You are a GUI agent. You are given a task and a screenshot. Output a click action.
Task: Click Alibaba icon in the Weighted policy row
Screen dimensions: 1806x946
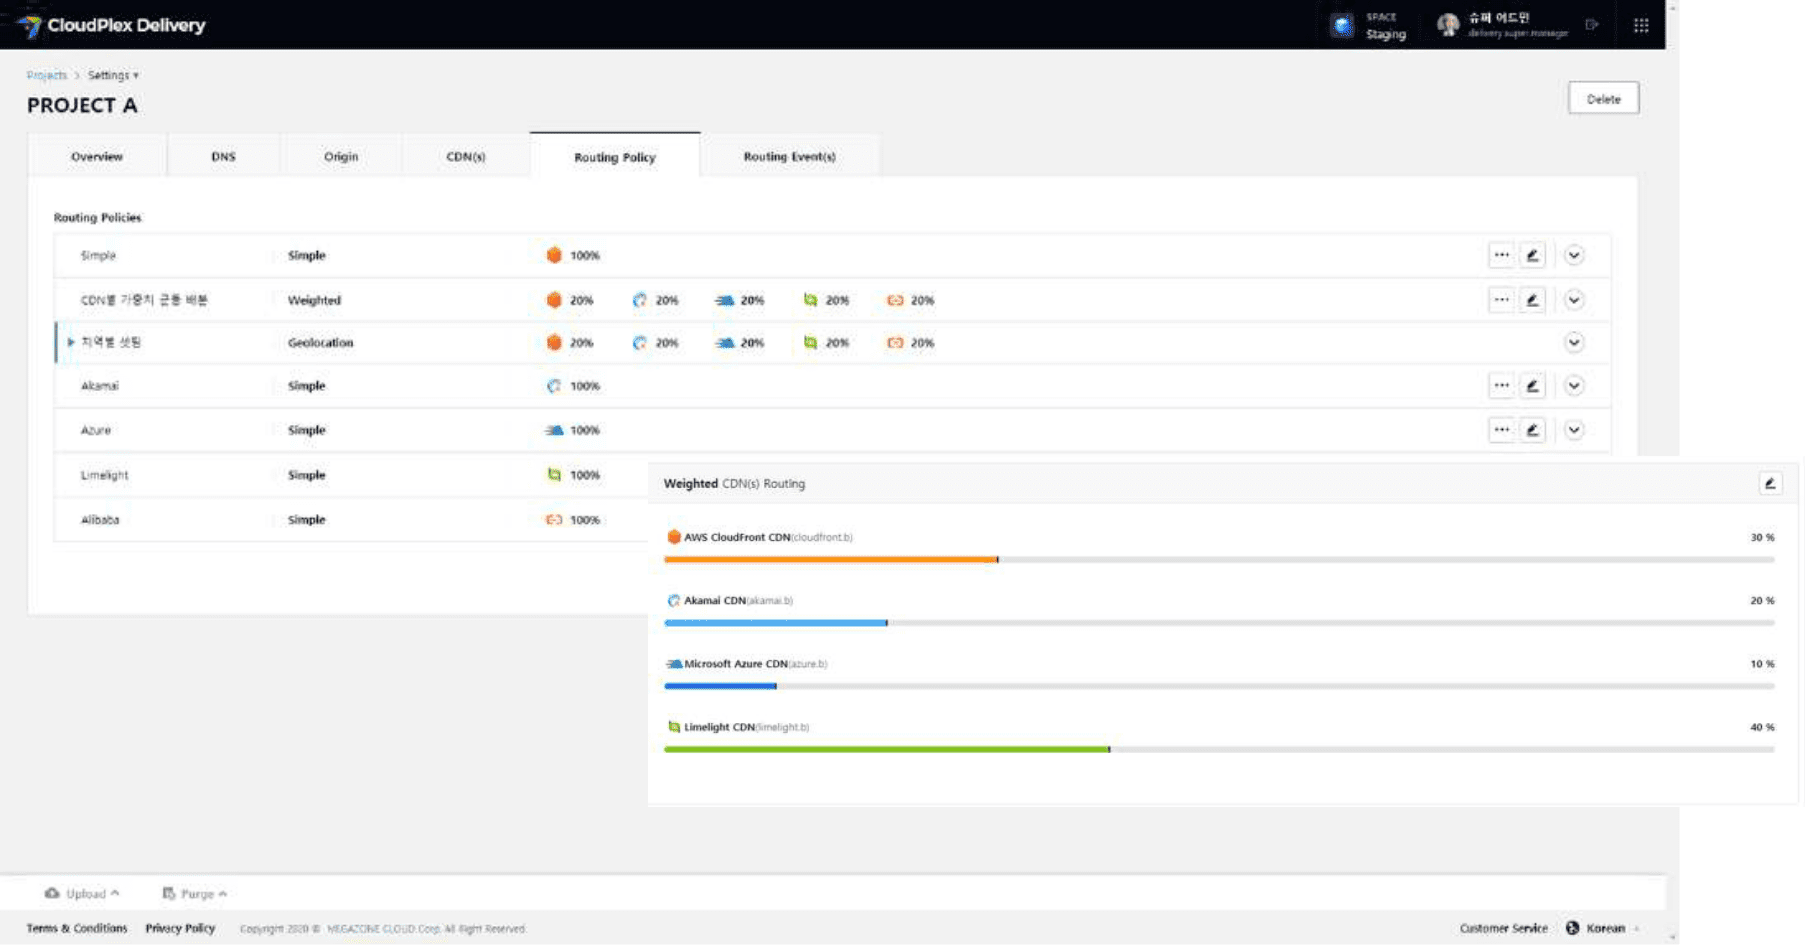tap(895, 300)
